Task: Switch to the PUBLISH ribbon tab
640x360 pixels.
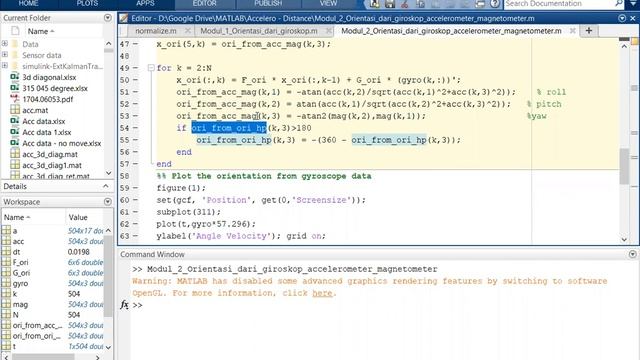Action: [268, 4]
